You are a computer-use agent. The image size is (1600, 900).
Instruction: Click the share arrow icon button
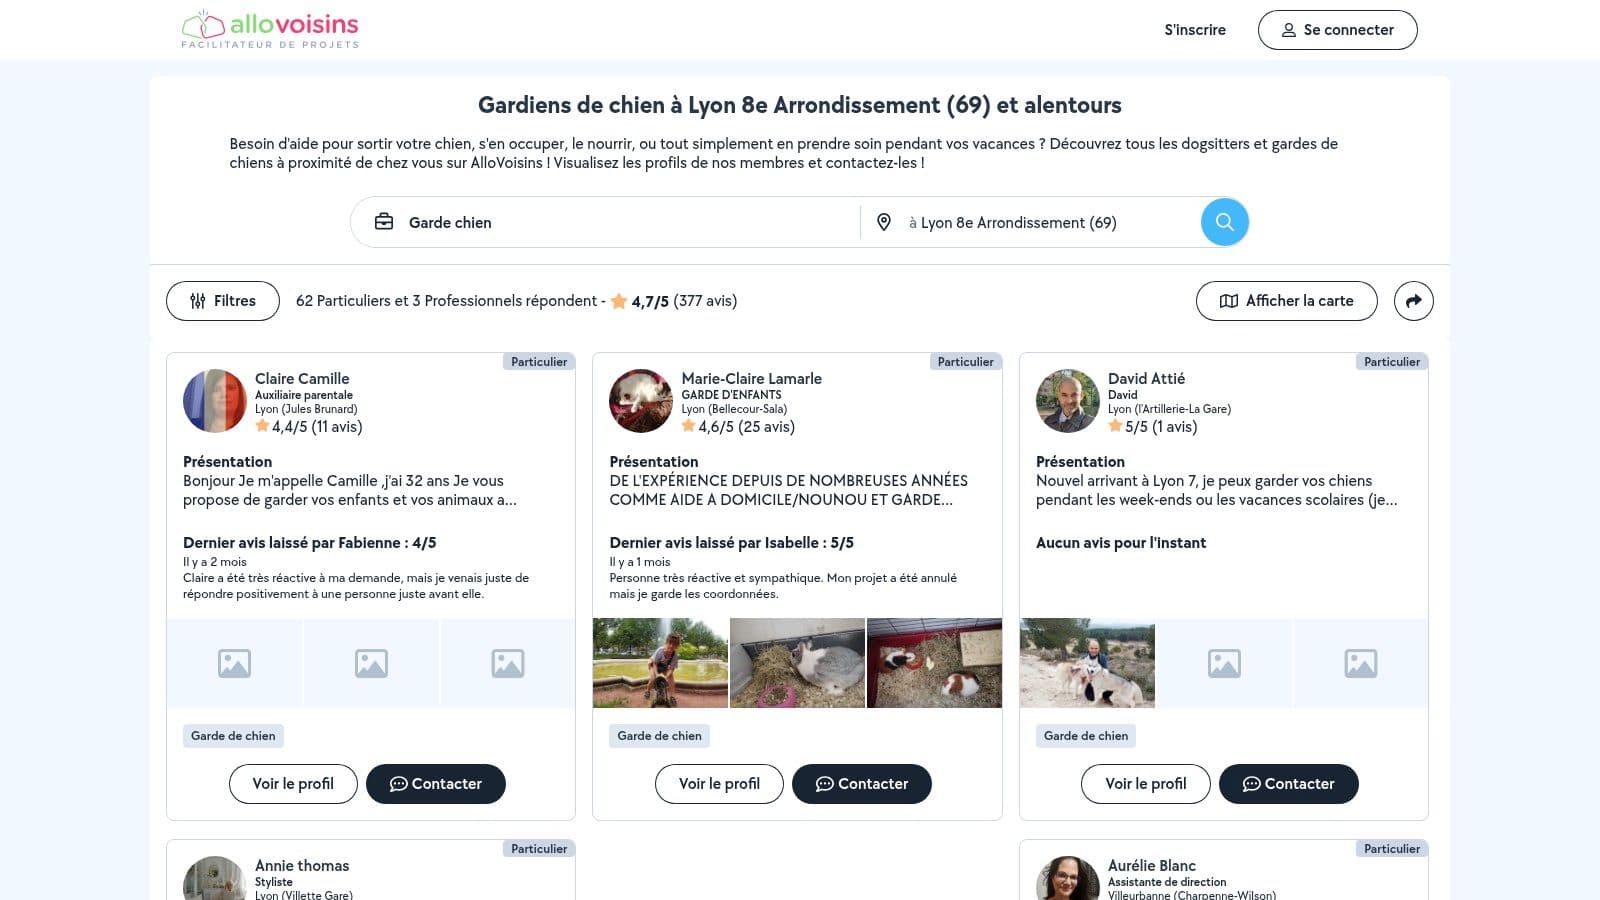(x=1413, y=301)
